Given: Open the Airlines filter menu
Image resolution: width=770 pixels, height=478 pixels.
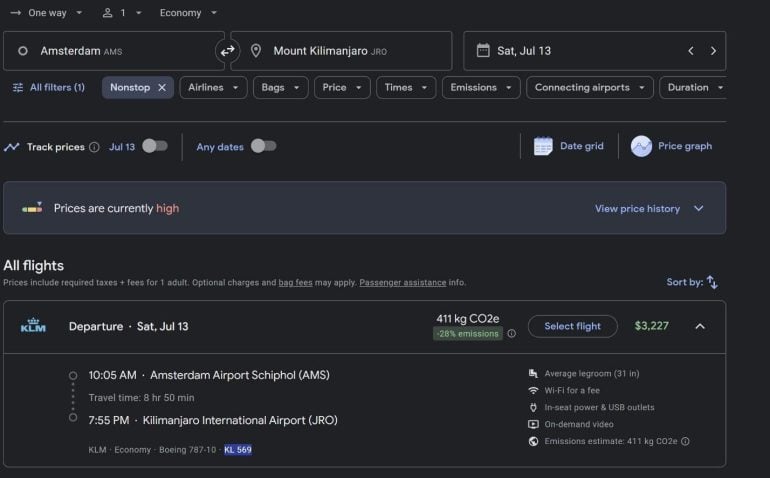Looking at the screenshot, I should coord(213,88).
